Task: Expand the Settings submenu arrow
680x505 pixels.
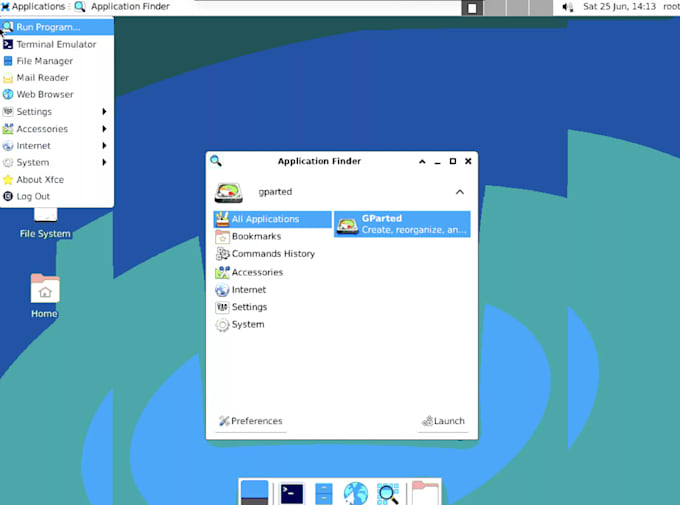Action: point(104,111)
